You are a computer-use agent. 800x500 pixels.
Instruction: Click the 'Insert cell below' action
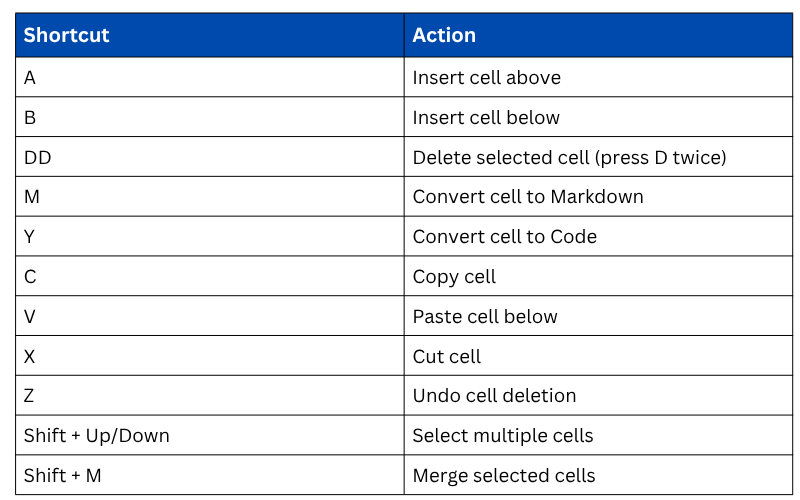tap(486, 118)
